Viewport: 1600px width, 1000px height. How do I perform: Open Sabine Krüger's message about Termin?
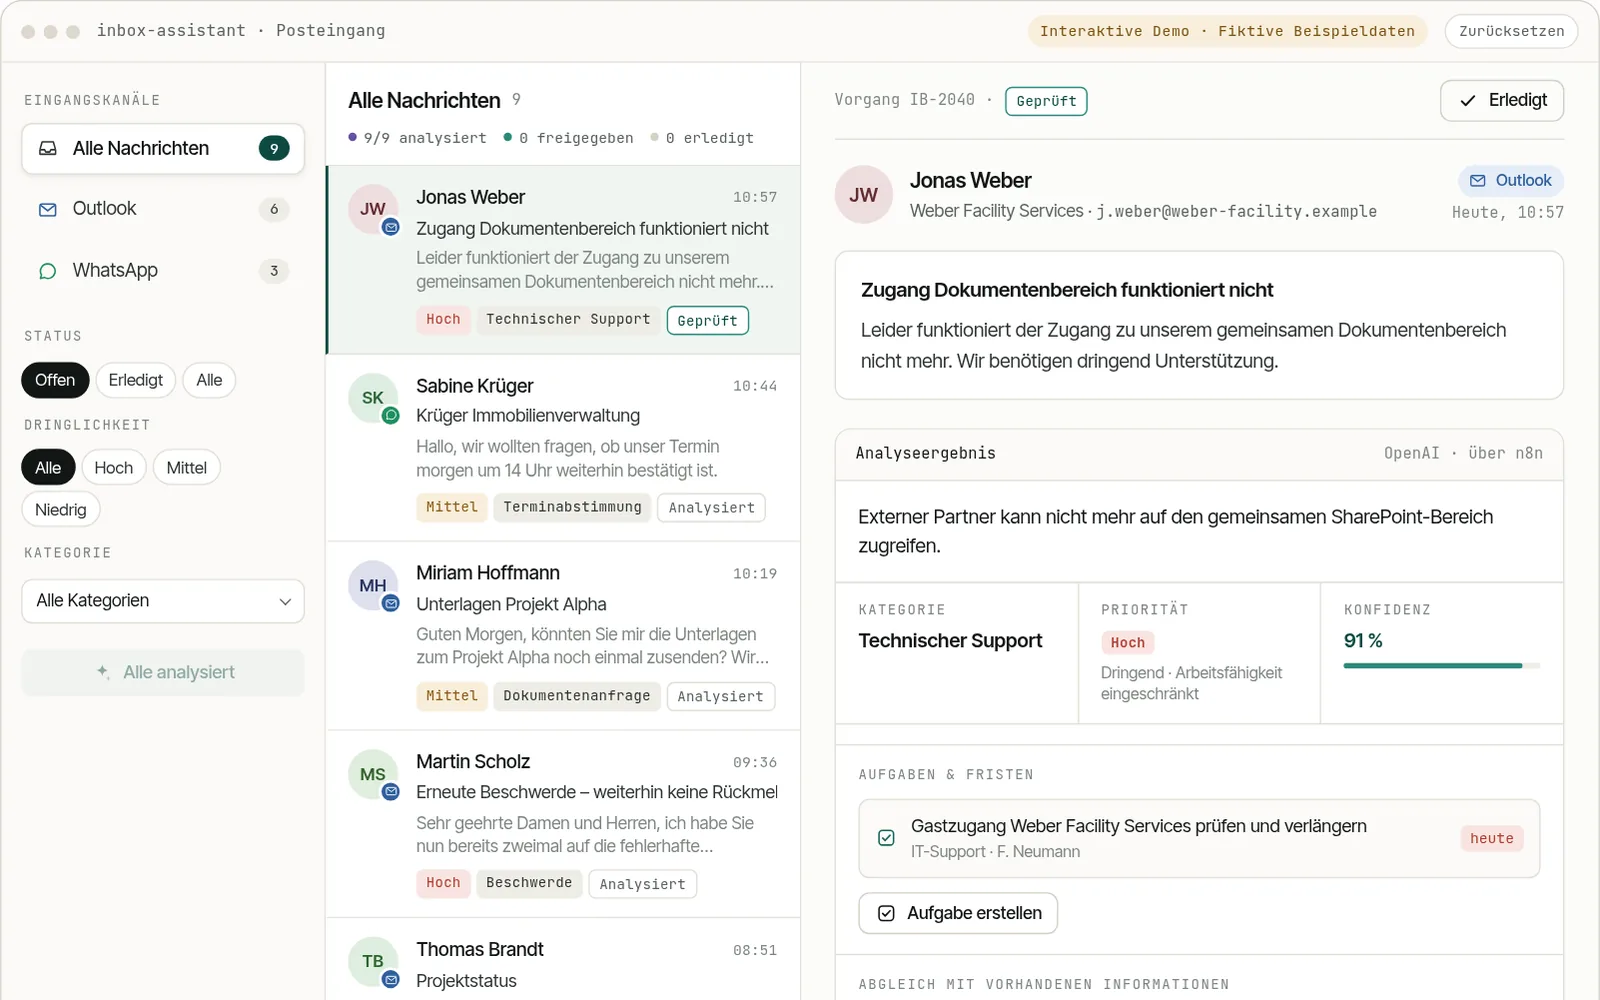point(564,447)
